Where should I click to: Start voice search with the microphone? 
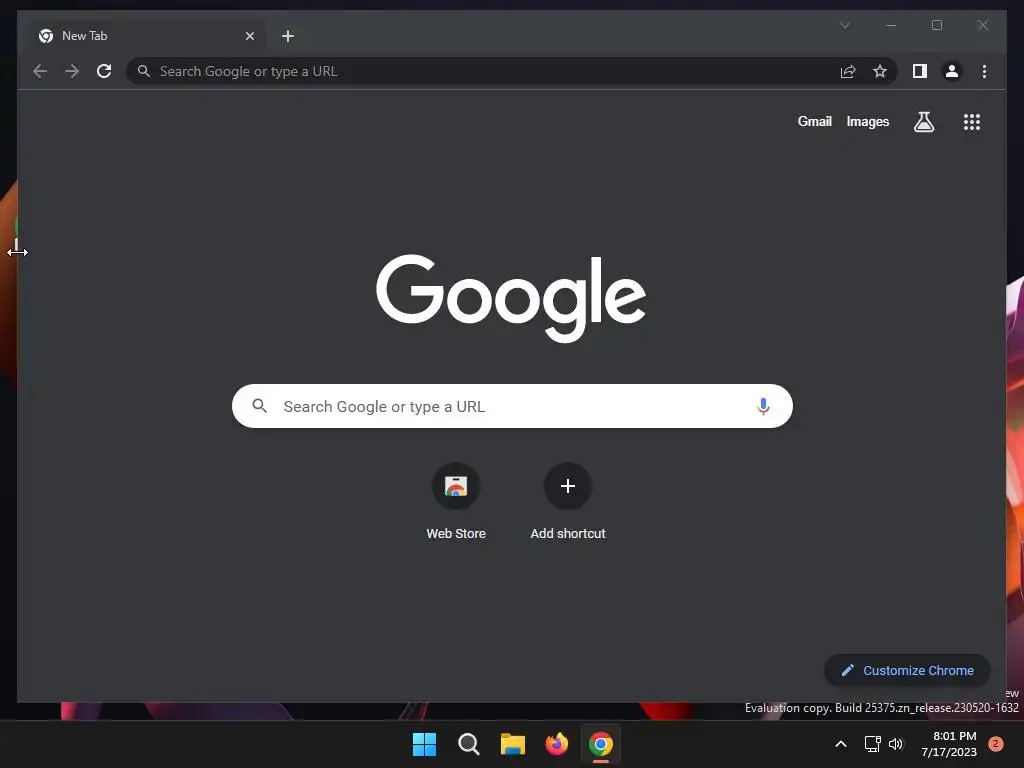pos(763,406)
